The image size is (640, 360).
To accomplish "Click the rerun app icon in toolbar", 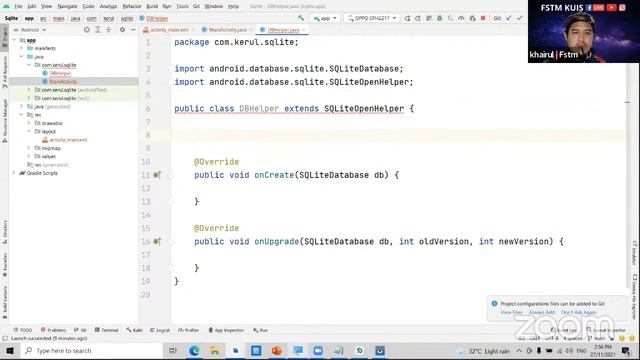I will 407,18.
